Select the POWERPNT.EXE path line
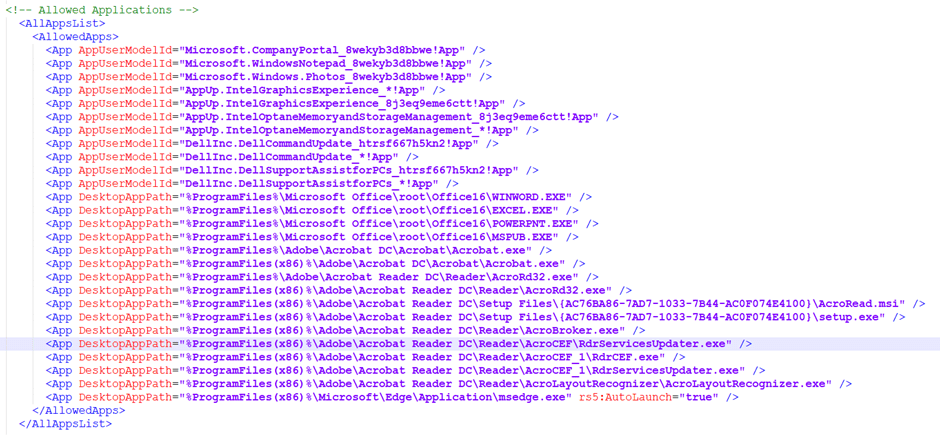Screen dimensions: 940x435 click(x=323, y=223)
